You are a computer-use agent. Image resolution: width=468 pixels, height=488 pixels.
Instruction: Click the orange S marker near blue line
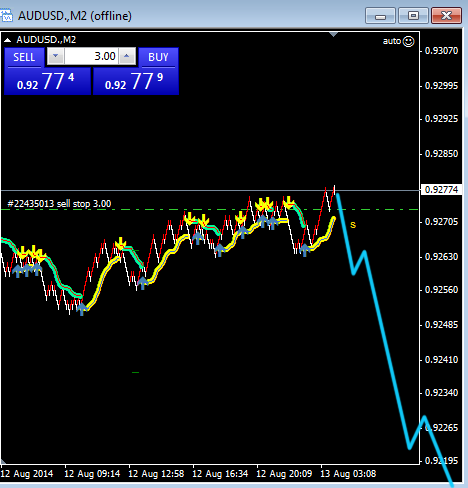click(x=353, y=225)
